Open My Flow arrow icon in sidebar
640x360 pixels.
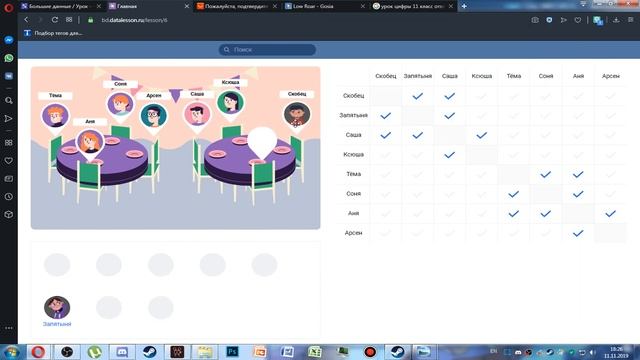tap(9, 118)
